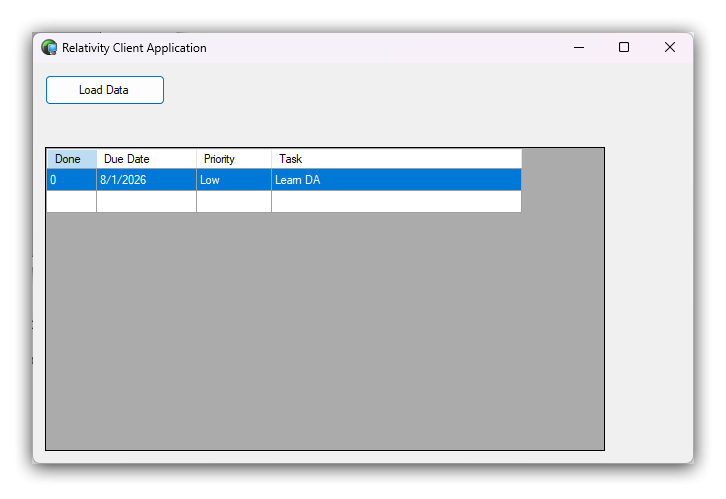Close the Relativity Client Application window
The image size is (726, 499).
click(x=670, y=47)
